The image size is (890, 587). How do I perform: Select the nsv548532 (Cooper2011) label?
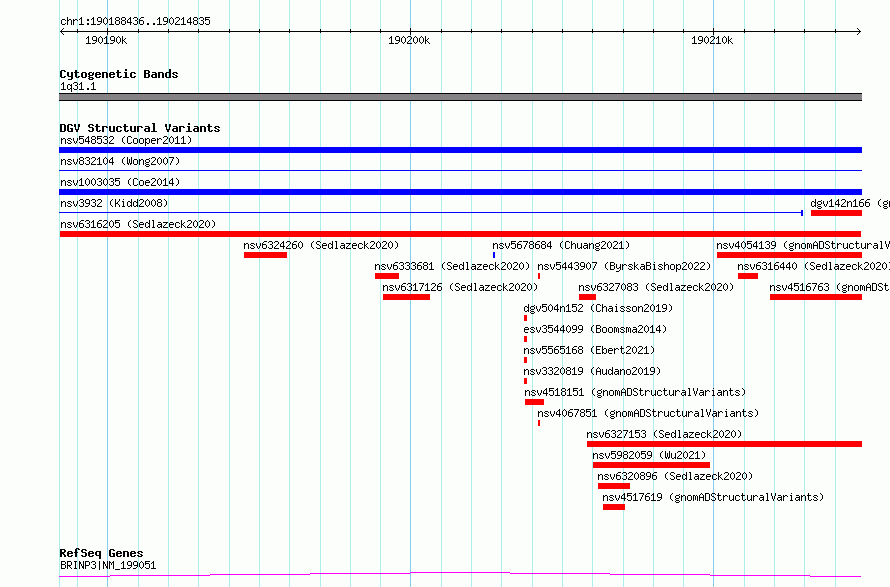[x=126, y=140]
